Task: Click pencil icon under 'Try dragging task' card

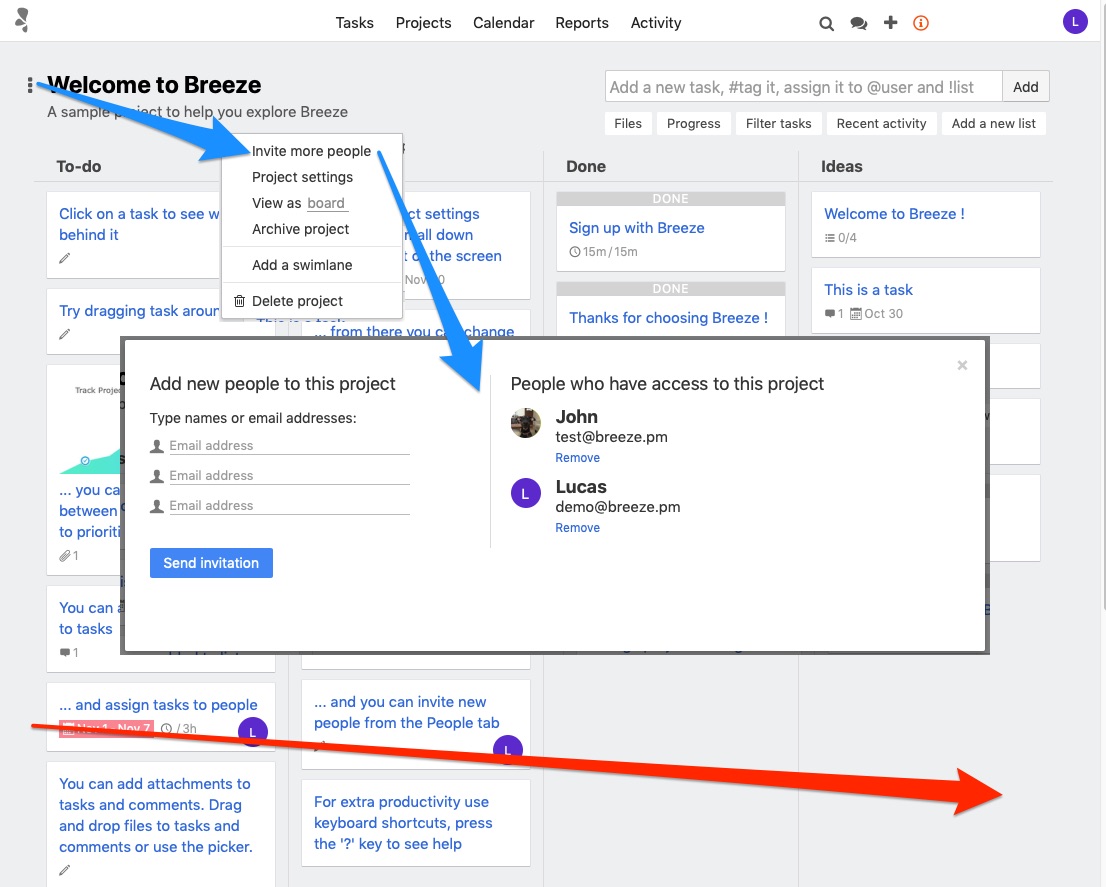Action: (65, 334)
